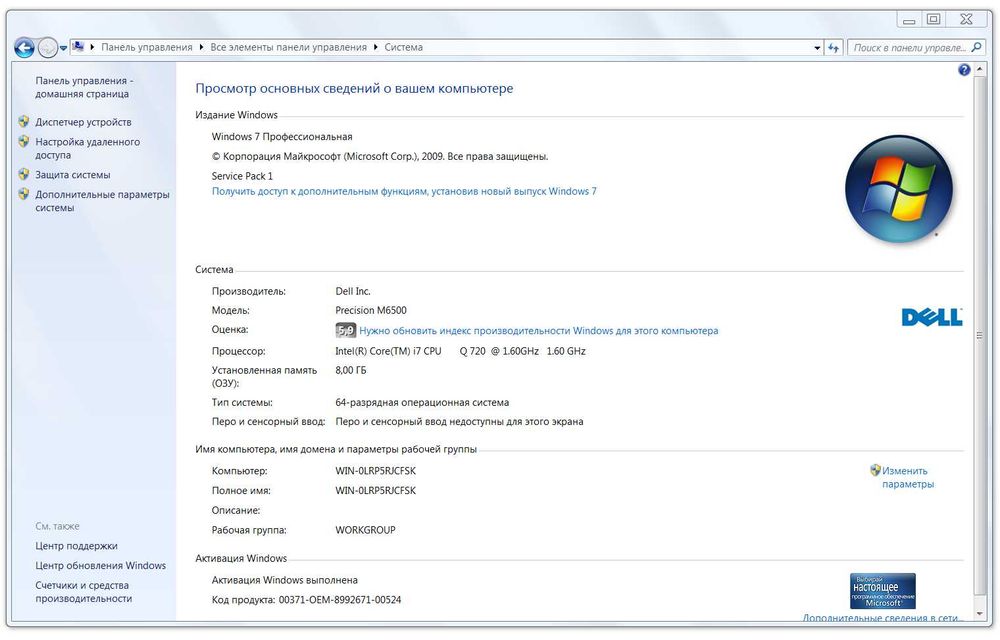The width and height of the screenshot is (1000, 640).
Task: Open address bar history dropdown arrow
Action: (x=817, y=48)
